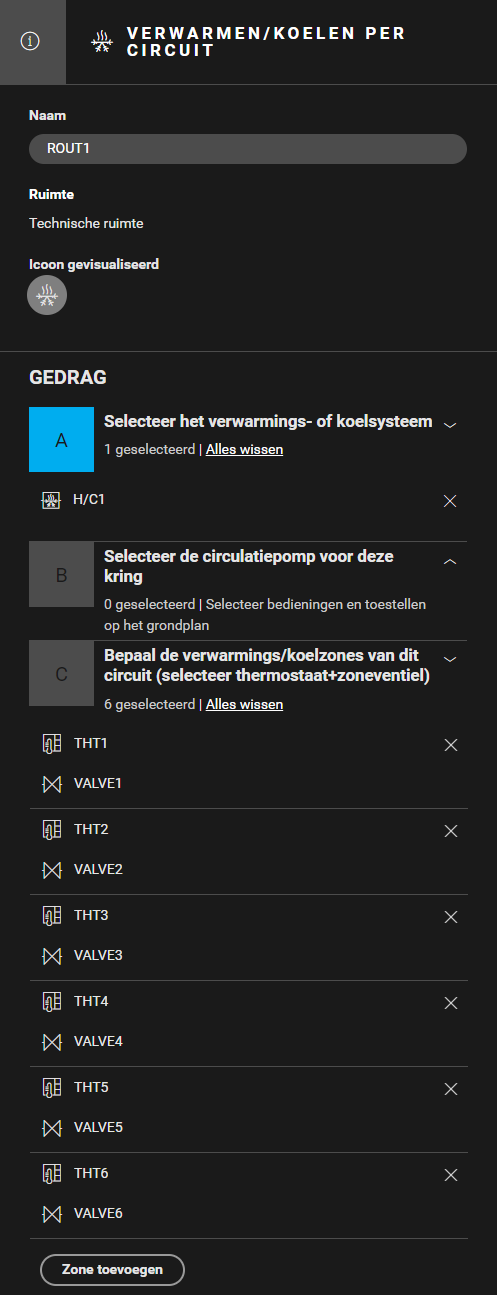
Task: Edit the ROUT1 name field
Action: (x=248, y=148)
